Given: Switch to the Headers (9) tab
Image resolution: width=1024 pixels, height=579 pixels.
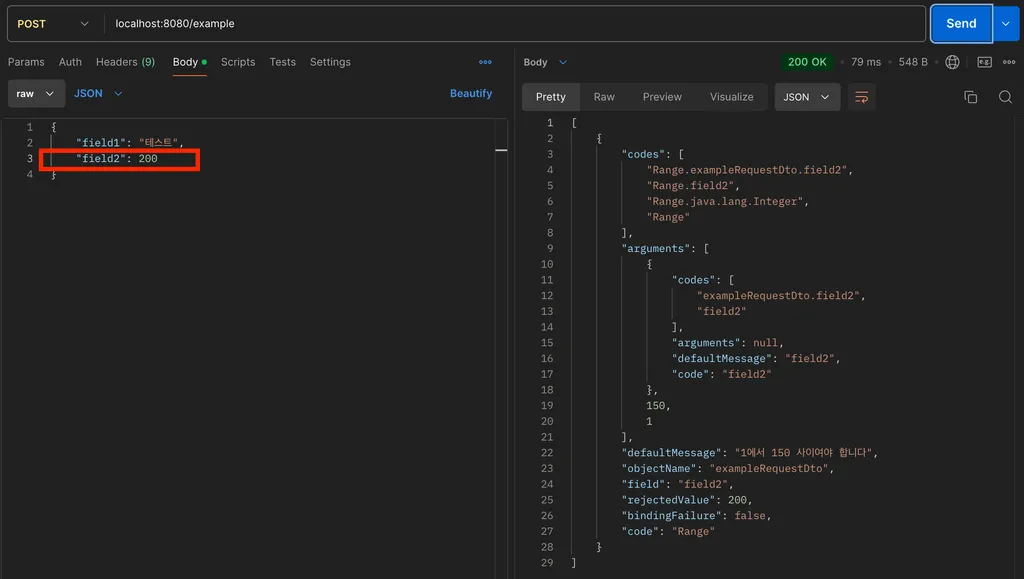Looking at the screenshot, I should 125,62.
